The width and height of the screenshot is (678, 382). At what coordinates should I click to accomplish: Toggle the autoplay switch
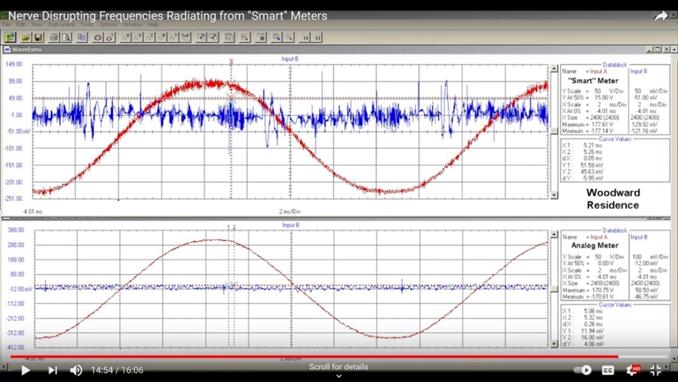[582, 370]
